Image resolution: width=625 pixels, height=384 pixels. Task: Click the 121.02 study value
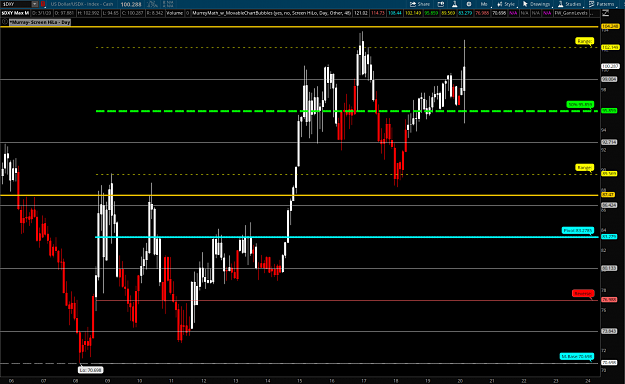coord(361,13)
